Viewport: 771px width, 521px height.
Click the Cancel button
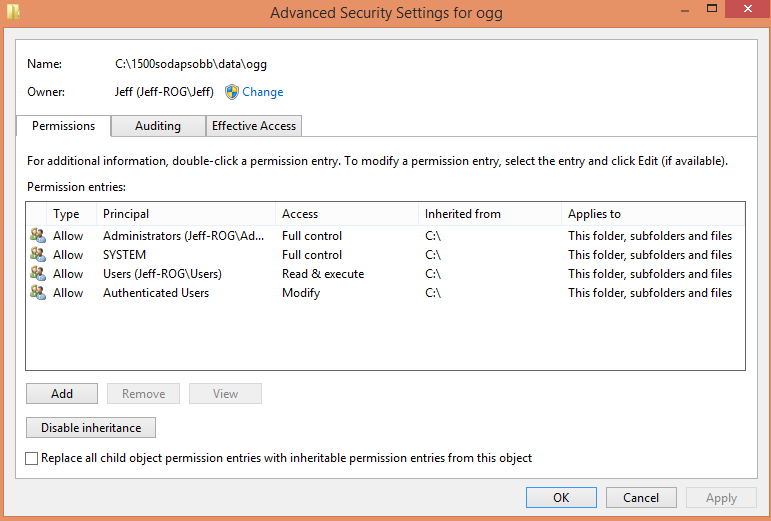click(641, 497)
